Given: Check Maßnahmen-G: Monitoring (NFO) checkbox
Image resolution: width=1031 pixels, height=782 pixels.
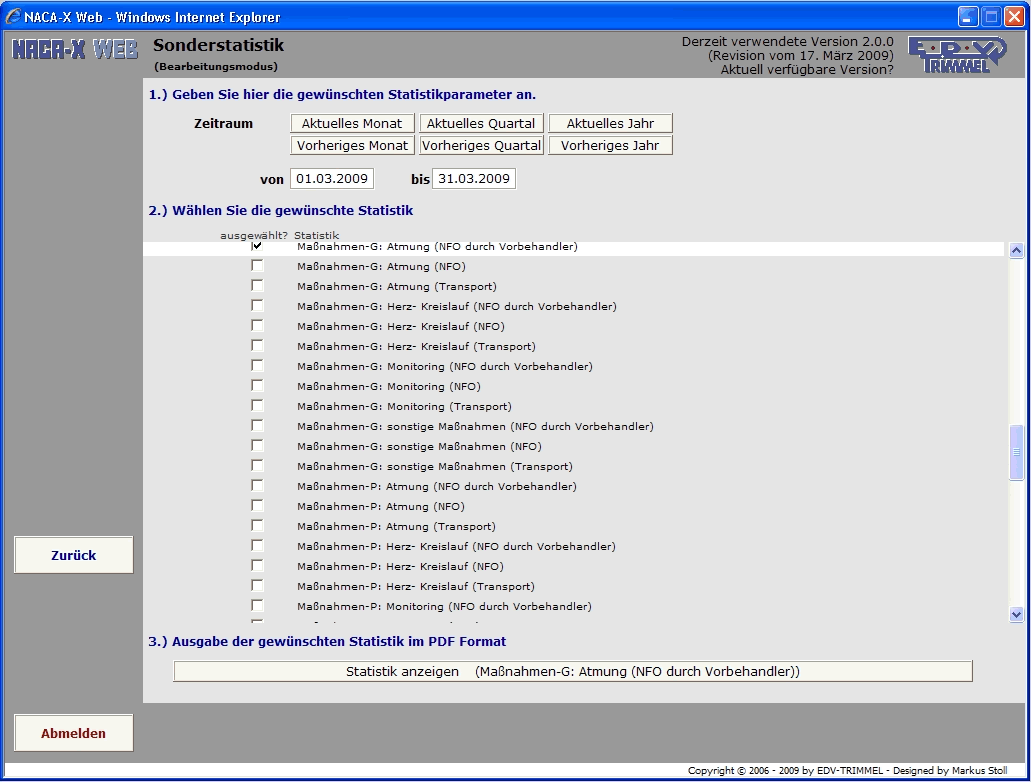Looking at the screenshot, I should 257,385.
